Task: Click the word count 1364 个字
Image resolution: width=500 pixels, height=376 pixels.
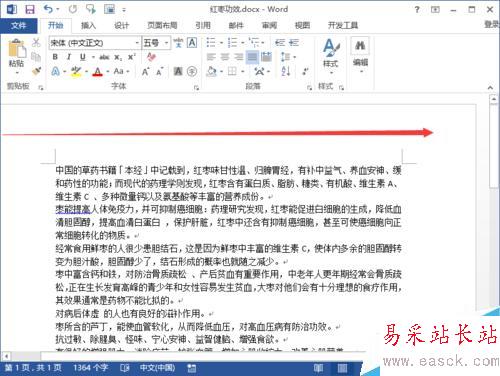Action: (91, 368)
